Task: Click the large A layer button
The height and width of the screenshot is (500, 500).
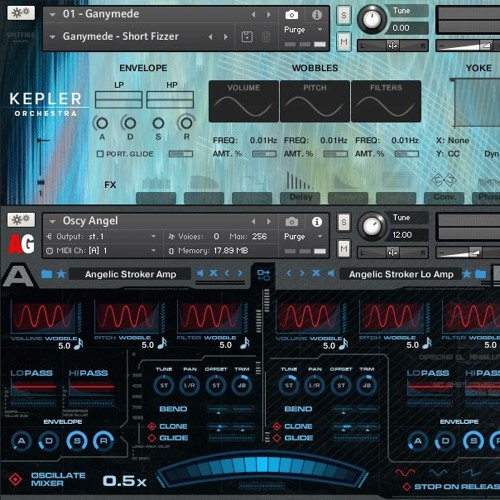Action: point(18,275)
